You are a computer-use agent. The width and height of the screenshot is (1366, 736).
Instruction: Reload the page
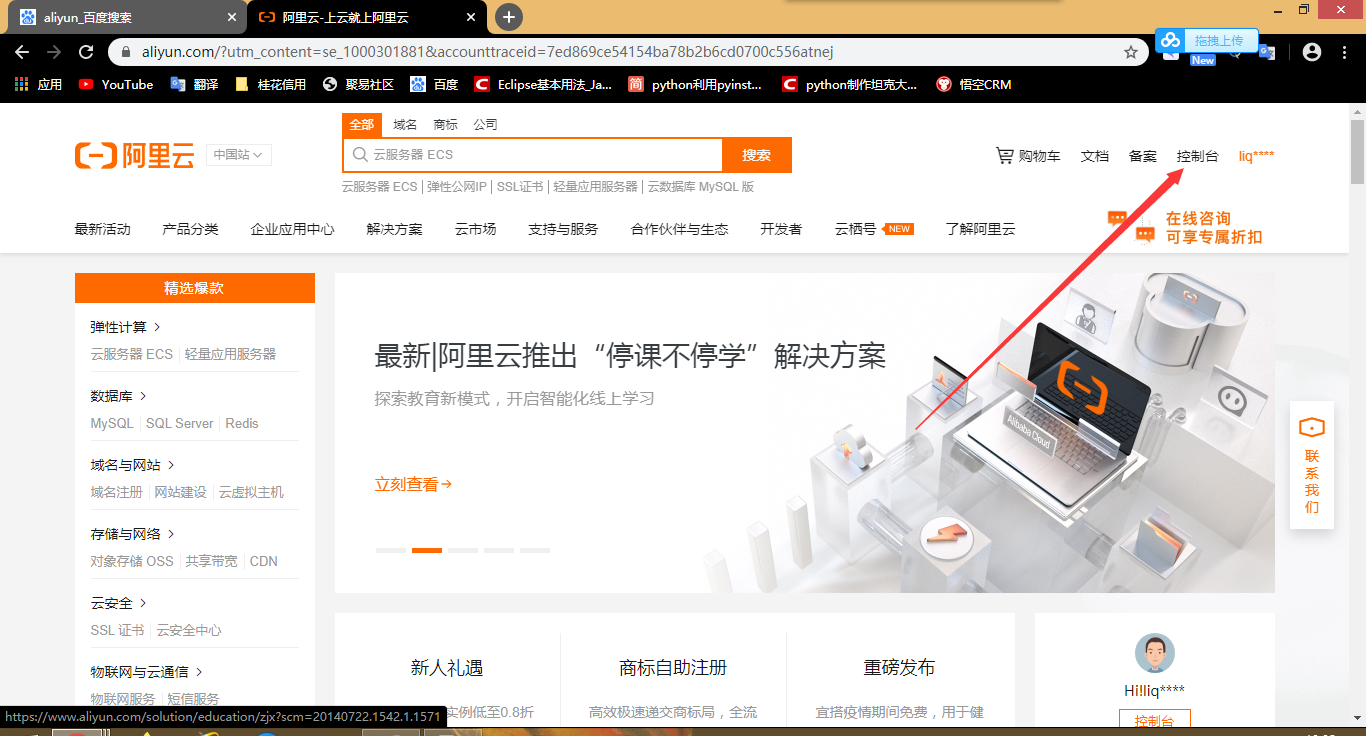tap(86, 52)
